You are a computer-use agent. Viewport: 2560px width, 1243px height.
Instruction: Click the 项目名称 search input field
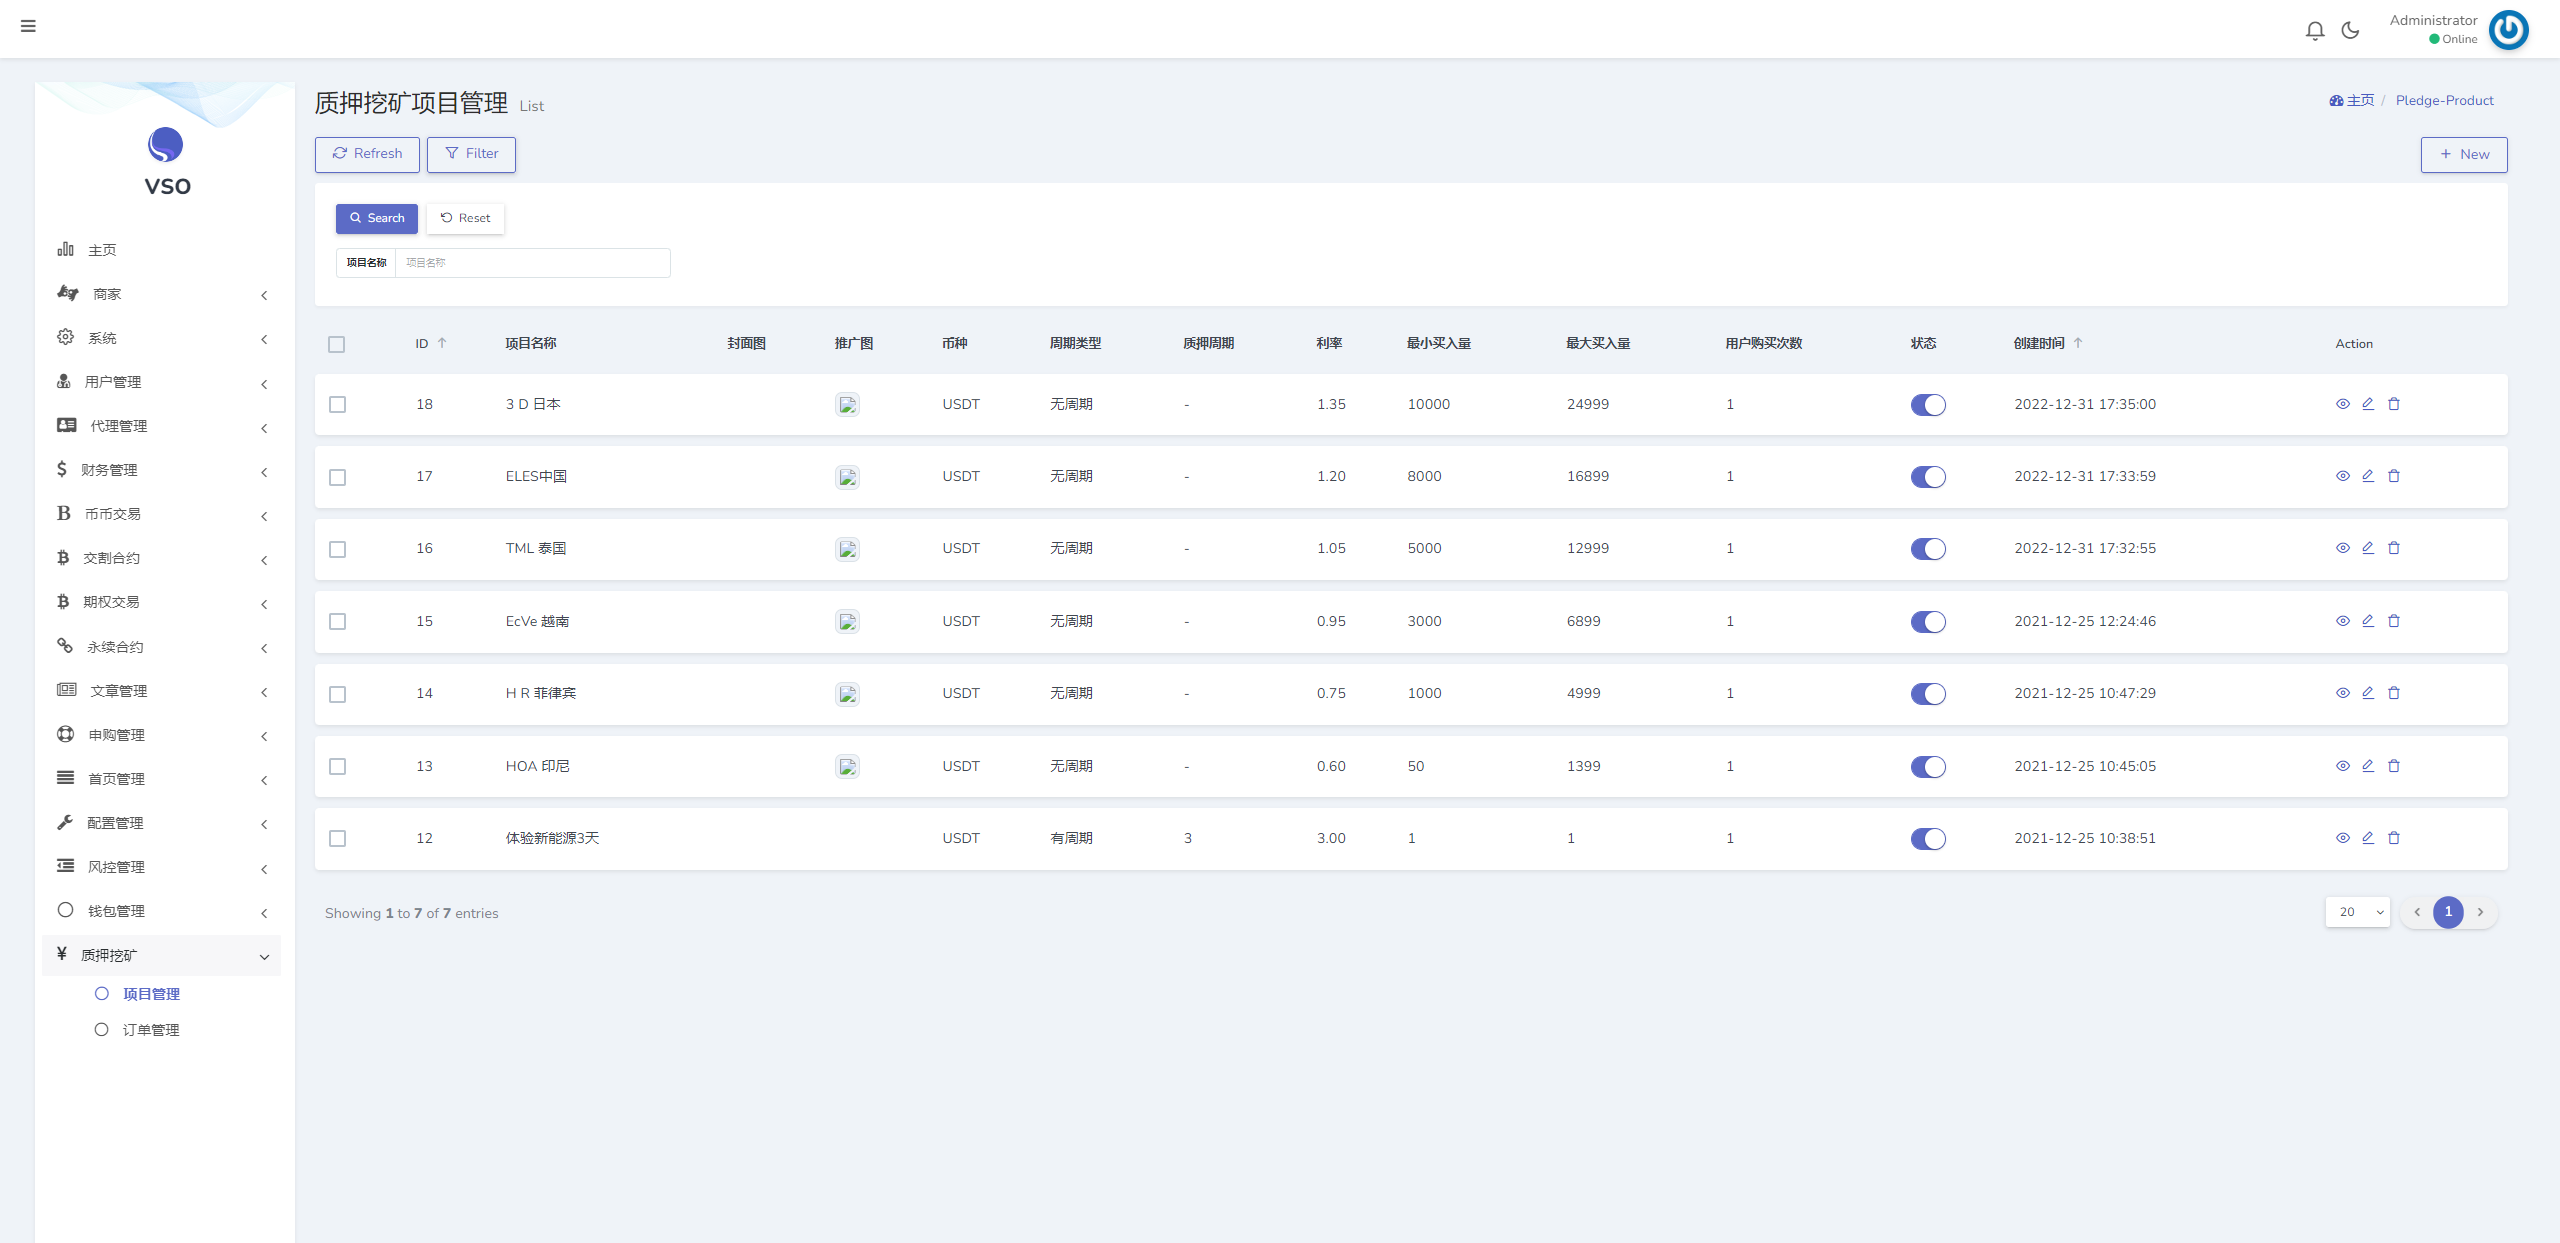coord(532,263)
